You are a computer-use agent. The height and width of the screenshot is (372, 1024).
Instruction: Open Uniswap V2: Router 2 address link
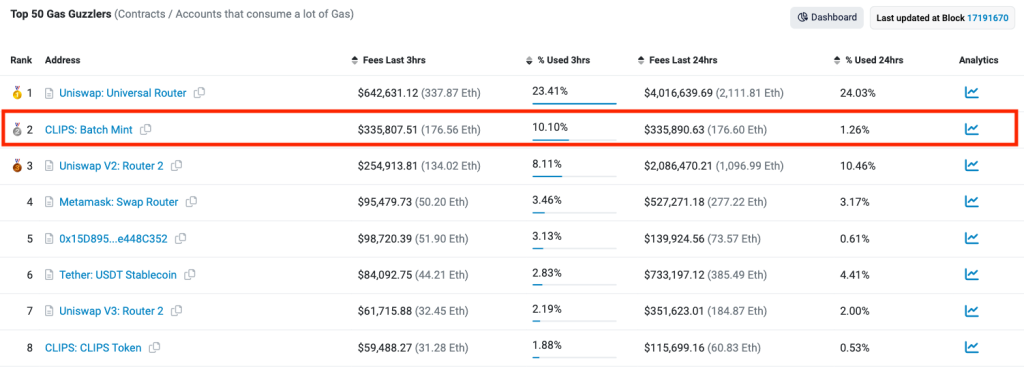[x=111, y=166]
